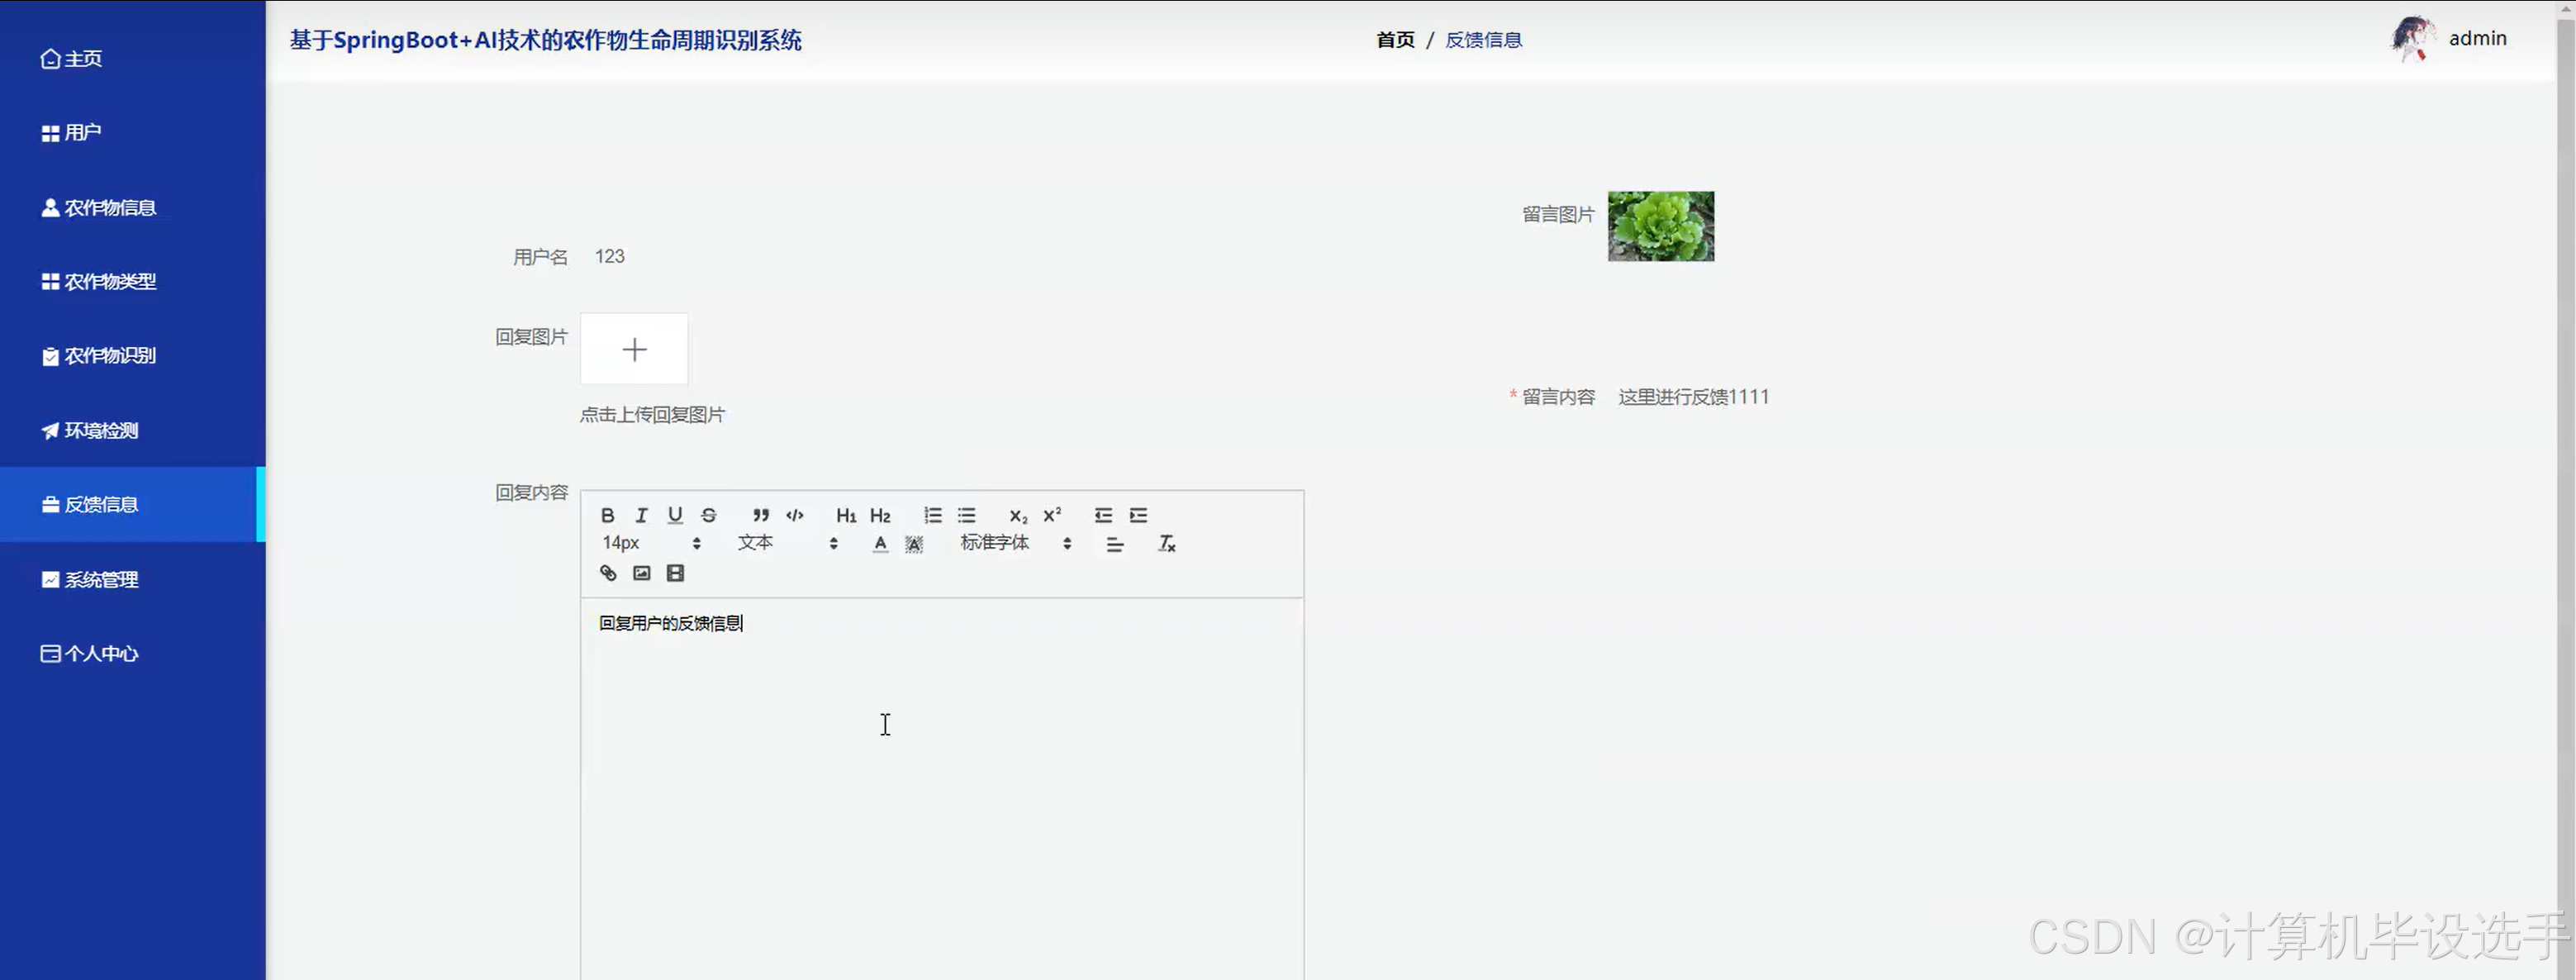View the 留言图片 lettuce thumbnail

click(1660, 227)
